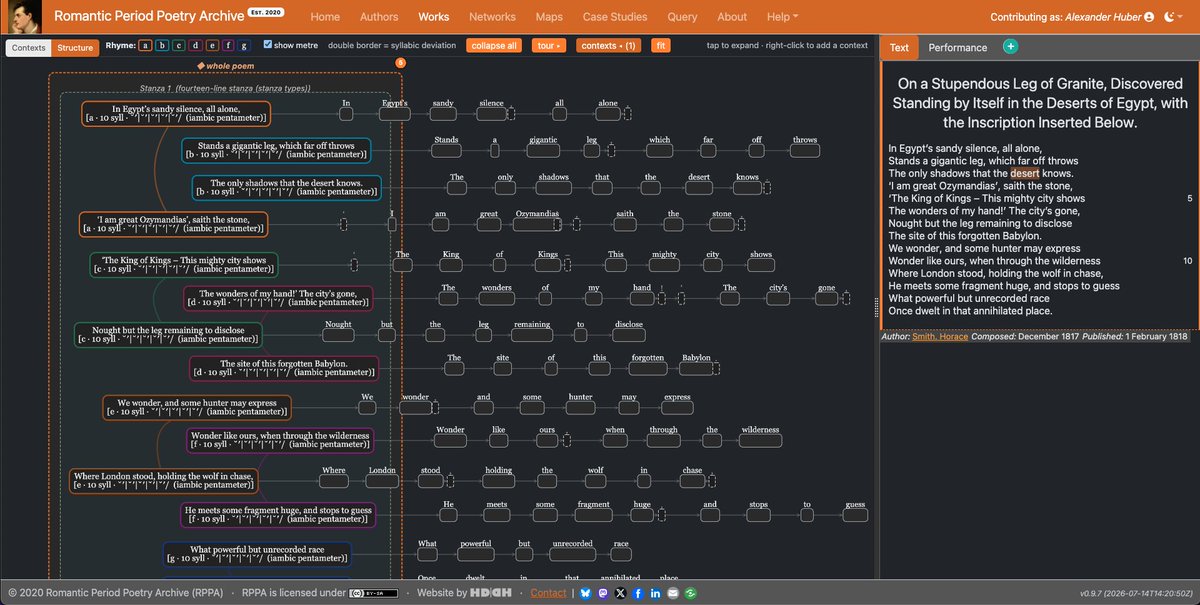Click the Mastodon share icon in footer
1200x605 pixels.
[x=603, y=593]
